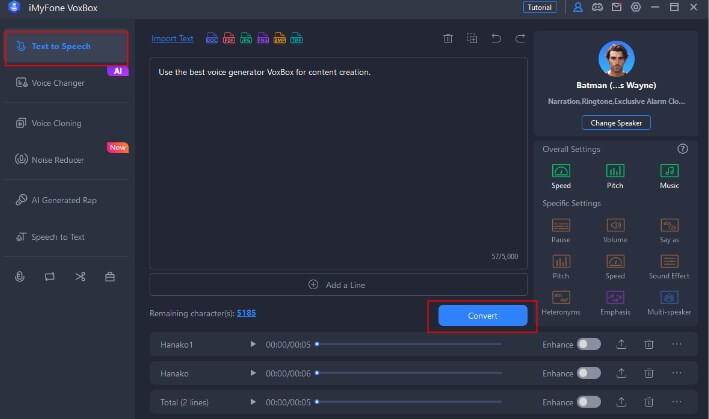Open more options for Hanako1 track
Viewport: 709px width, 419px height.
tap(676, 344)
